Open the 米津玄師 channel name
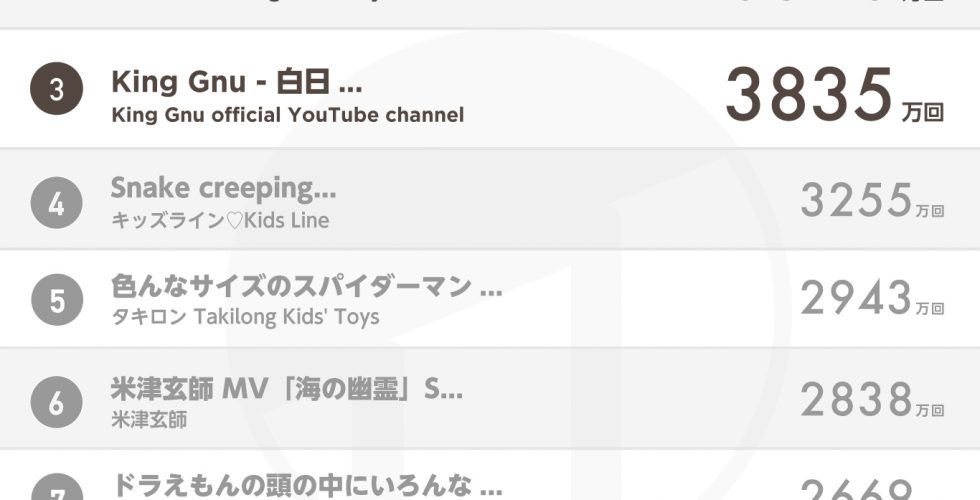Image resolution: width=980 pixels, height=500 pixels. [149, 419]
